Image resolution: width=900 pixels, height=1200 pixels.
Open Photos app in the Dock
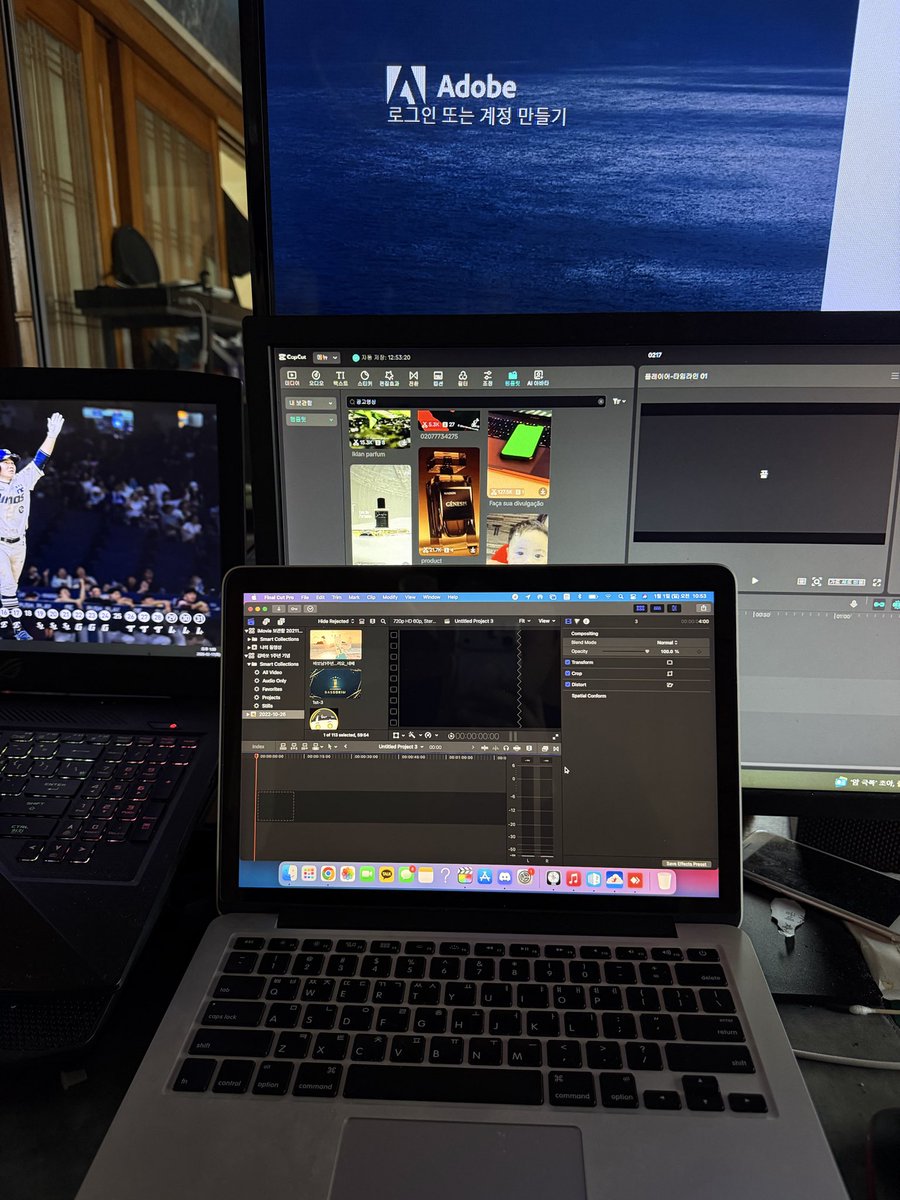pos(347,874)
